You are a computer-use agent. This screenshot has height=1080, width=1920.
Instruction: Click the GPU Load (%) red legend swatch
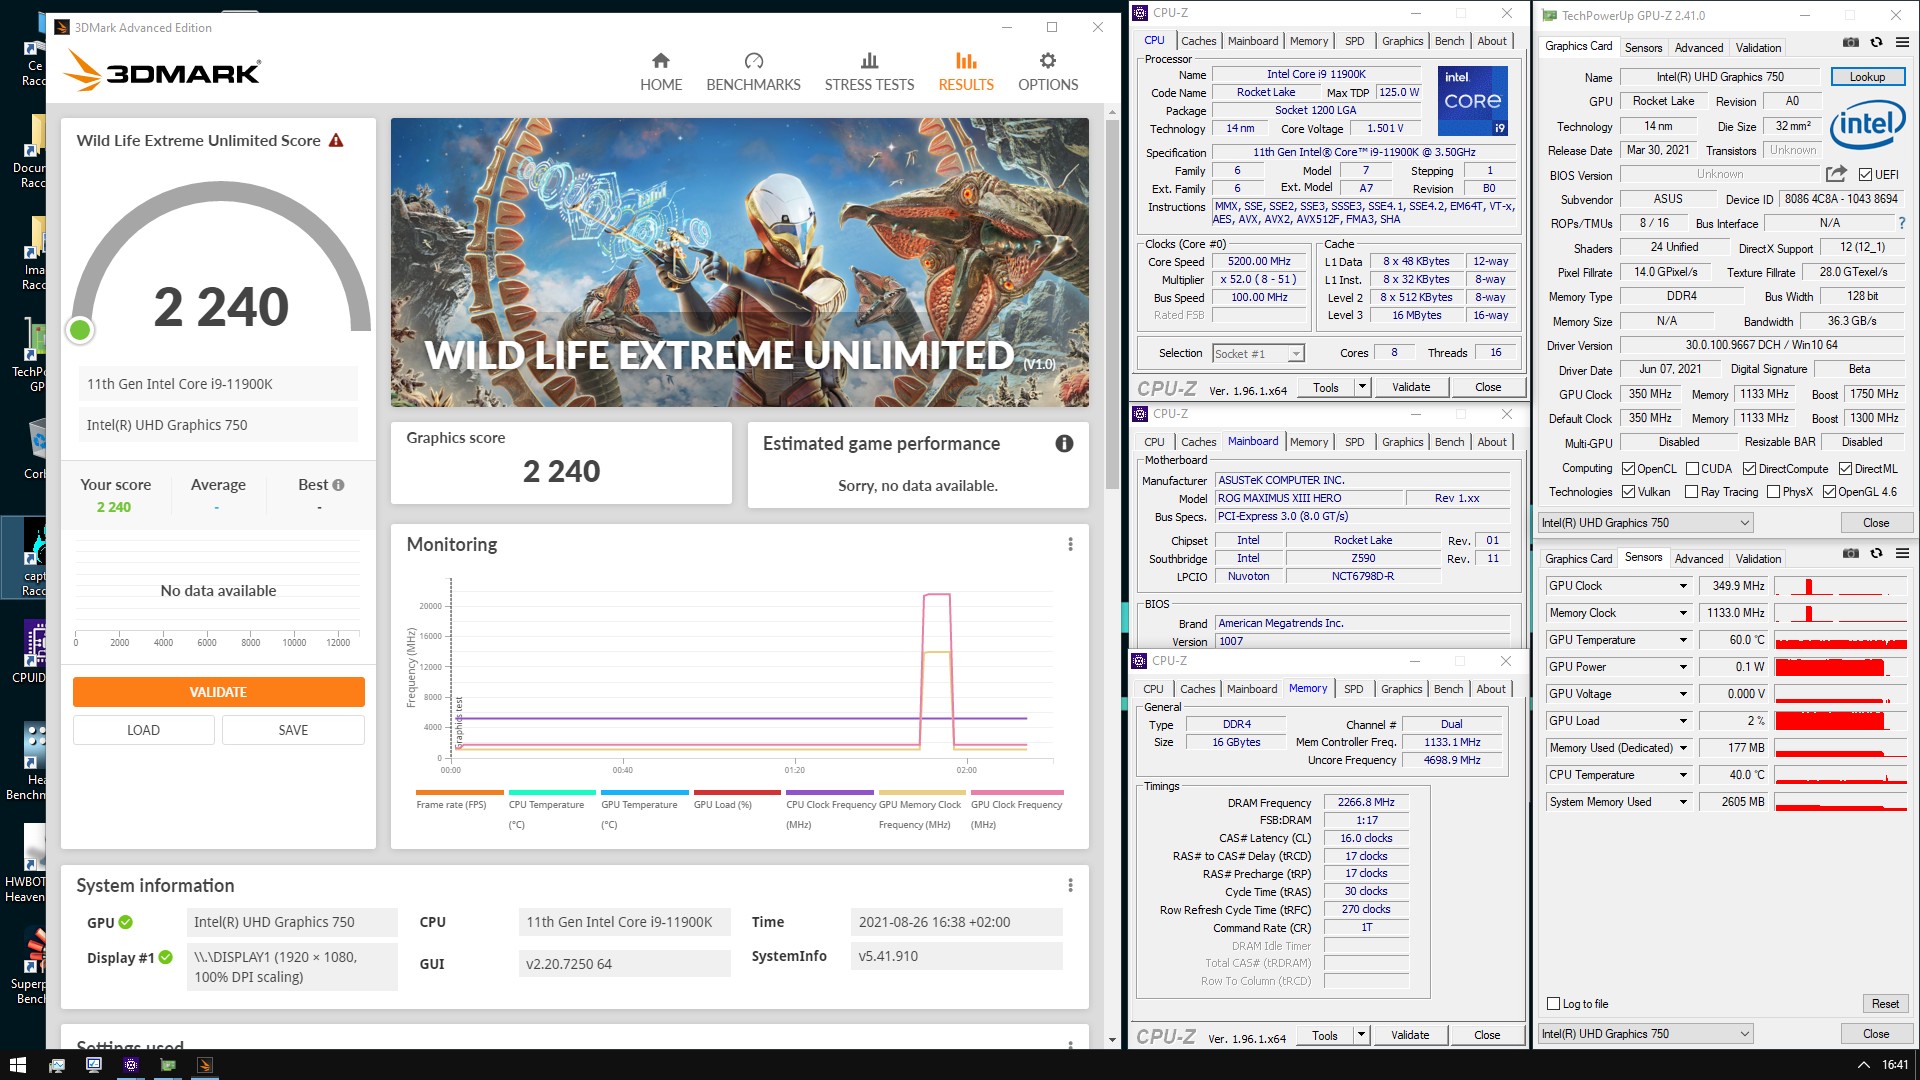tap(737, 792)
